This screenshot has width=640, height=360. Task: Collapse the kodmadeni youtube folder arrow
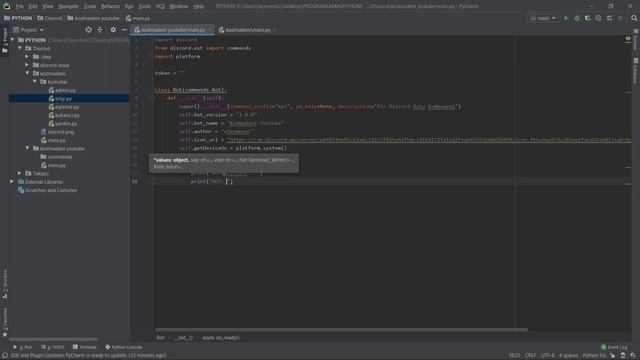click(x=27, y=148)
